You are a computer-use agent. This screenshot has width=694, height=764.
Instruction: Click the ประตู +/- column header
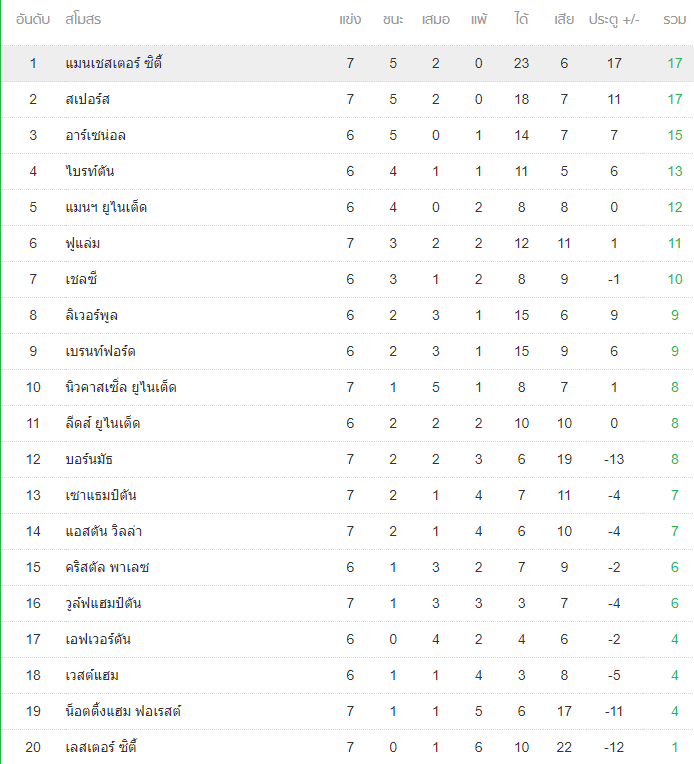(x=614, y=19)
